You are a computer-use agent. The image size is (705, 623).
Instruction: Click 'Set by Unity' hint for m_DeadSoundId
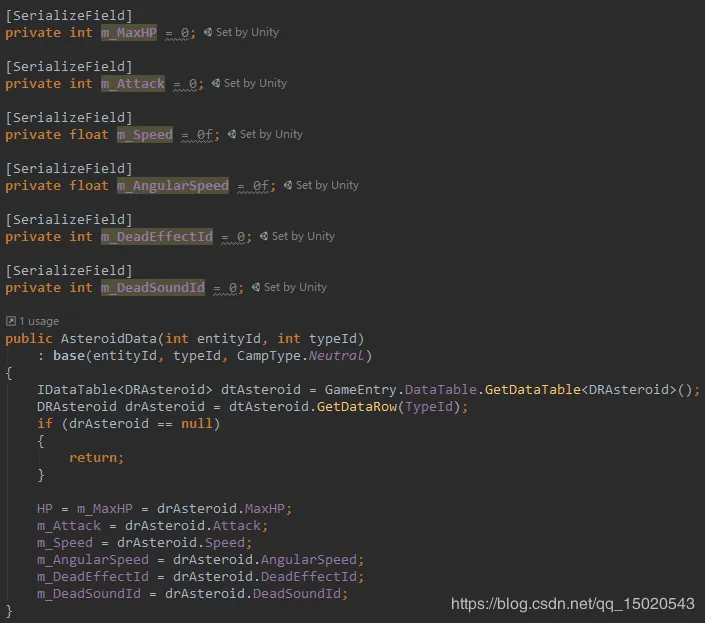tap(295, 287)
